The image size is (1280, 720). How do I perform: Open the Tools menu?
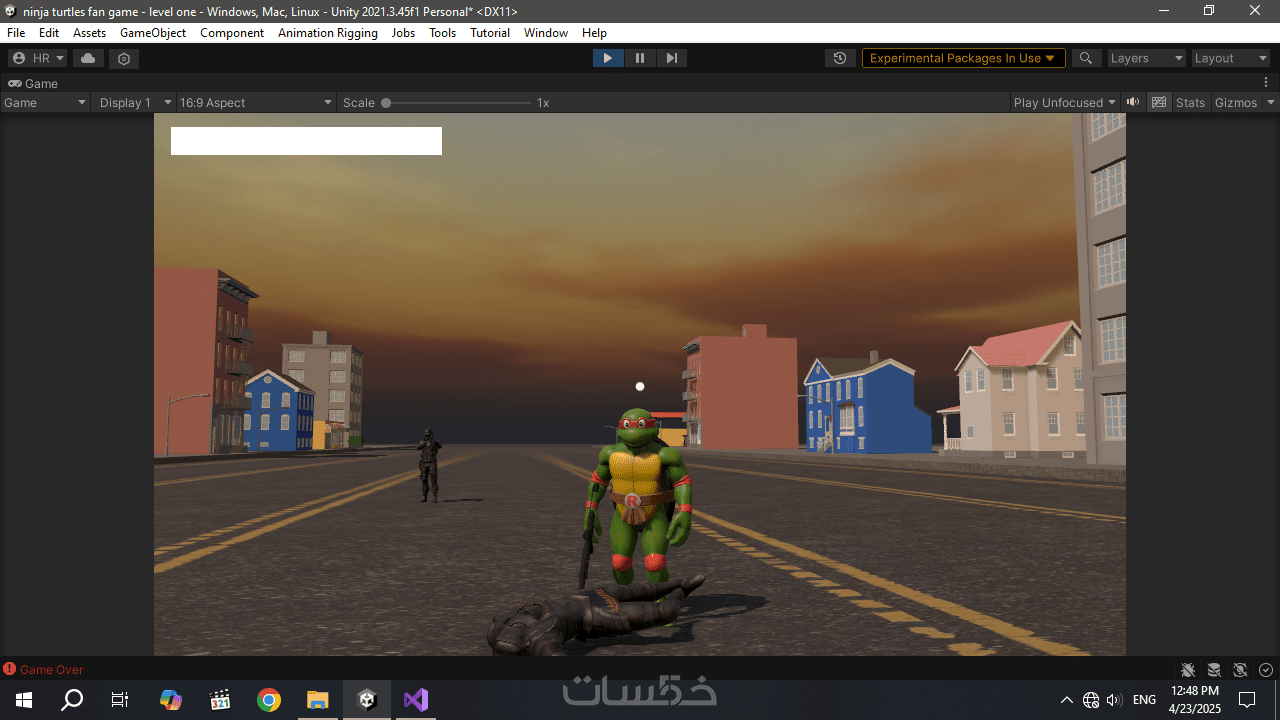tap(442, 33)
